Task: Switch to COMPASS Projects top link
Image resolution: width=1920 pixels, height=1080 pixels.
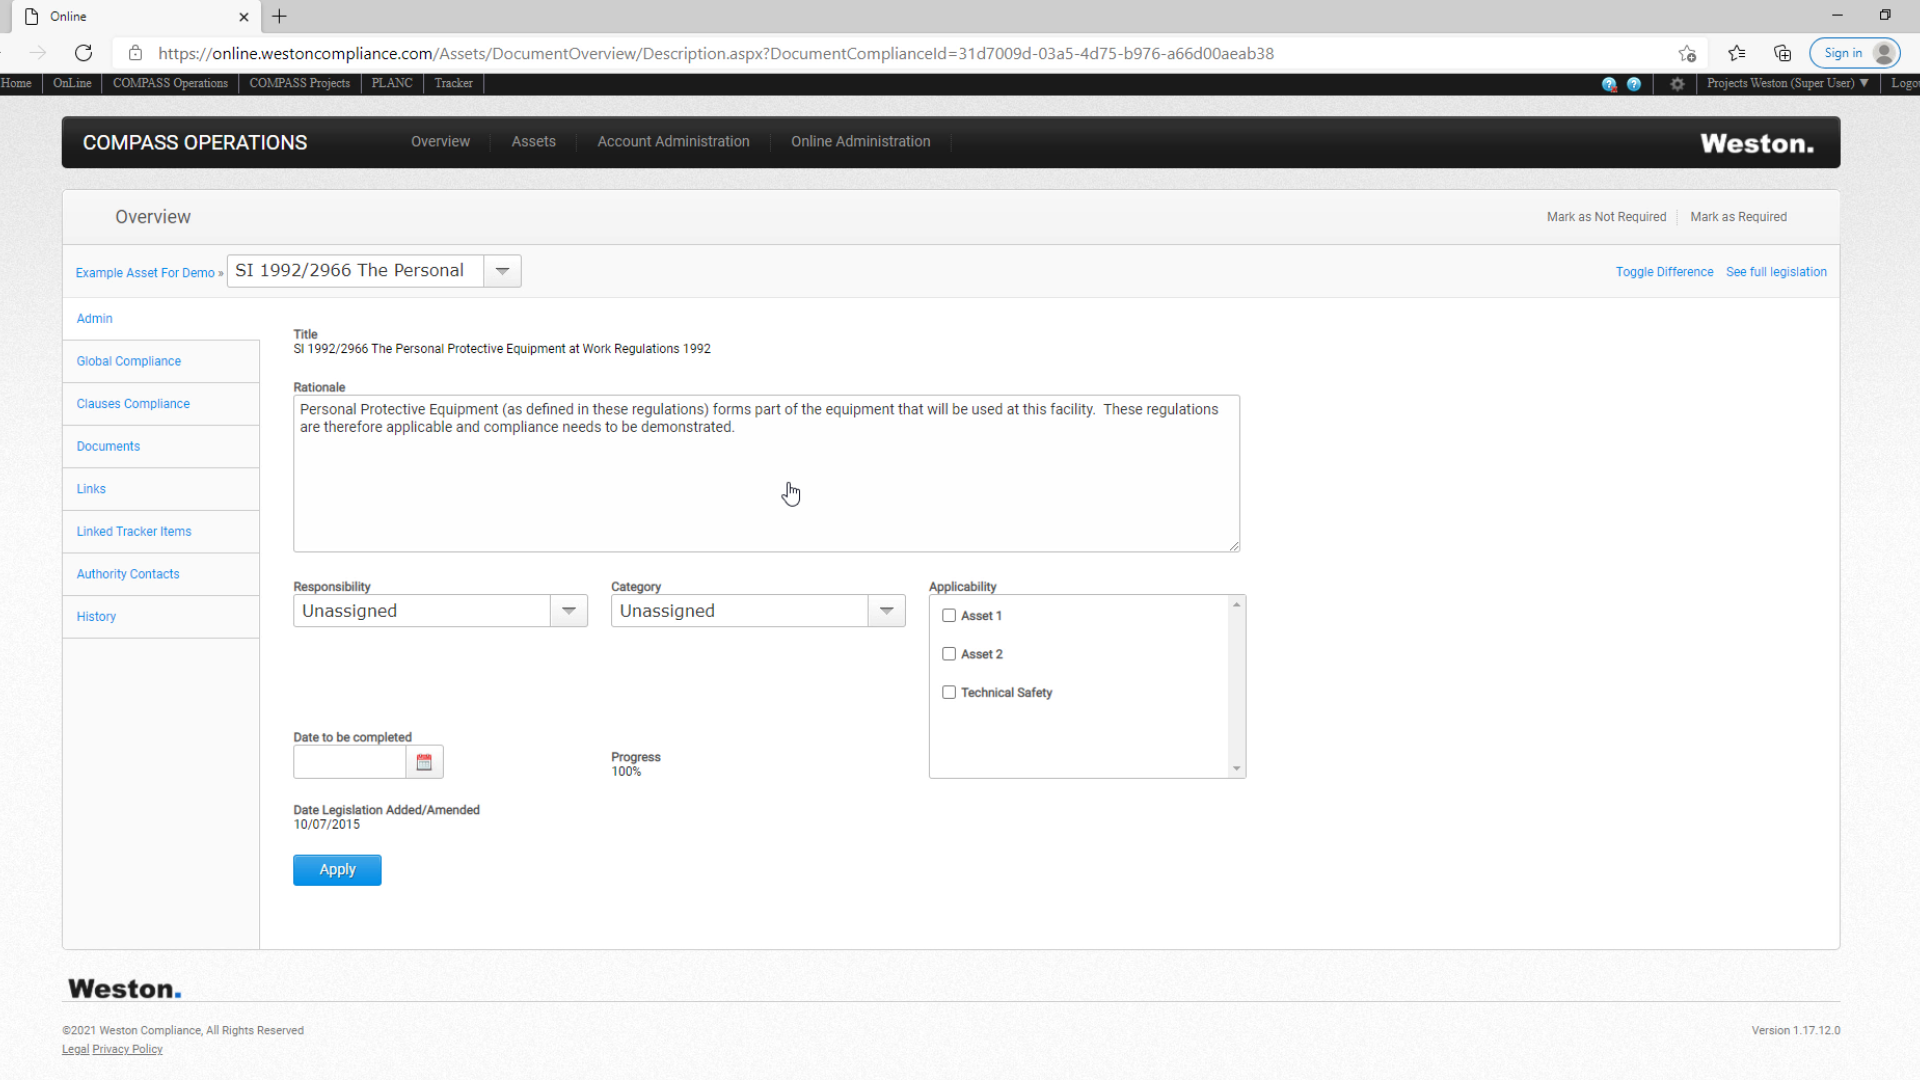Action: tap(299, 83)
